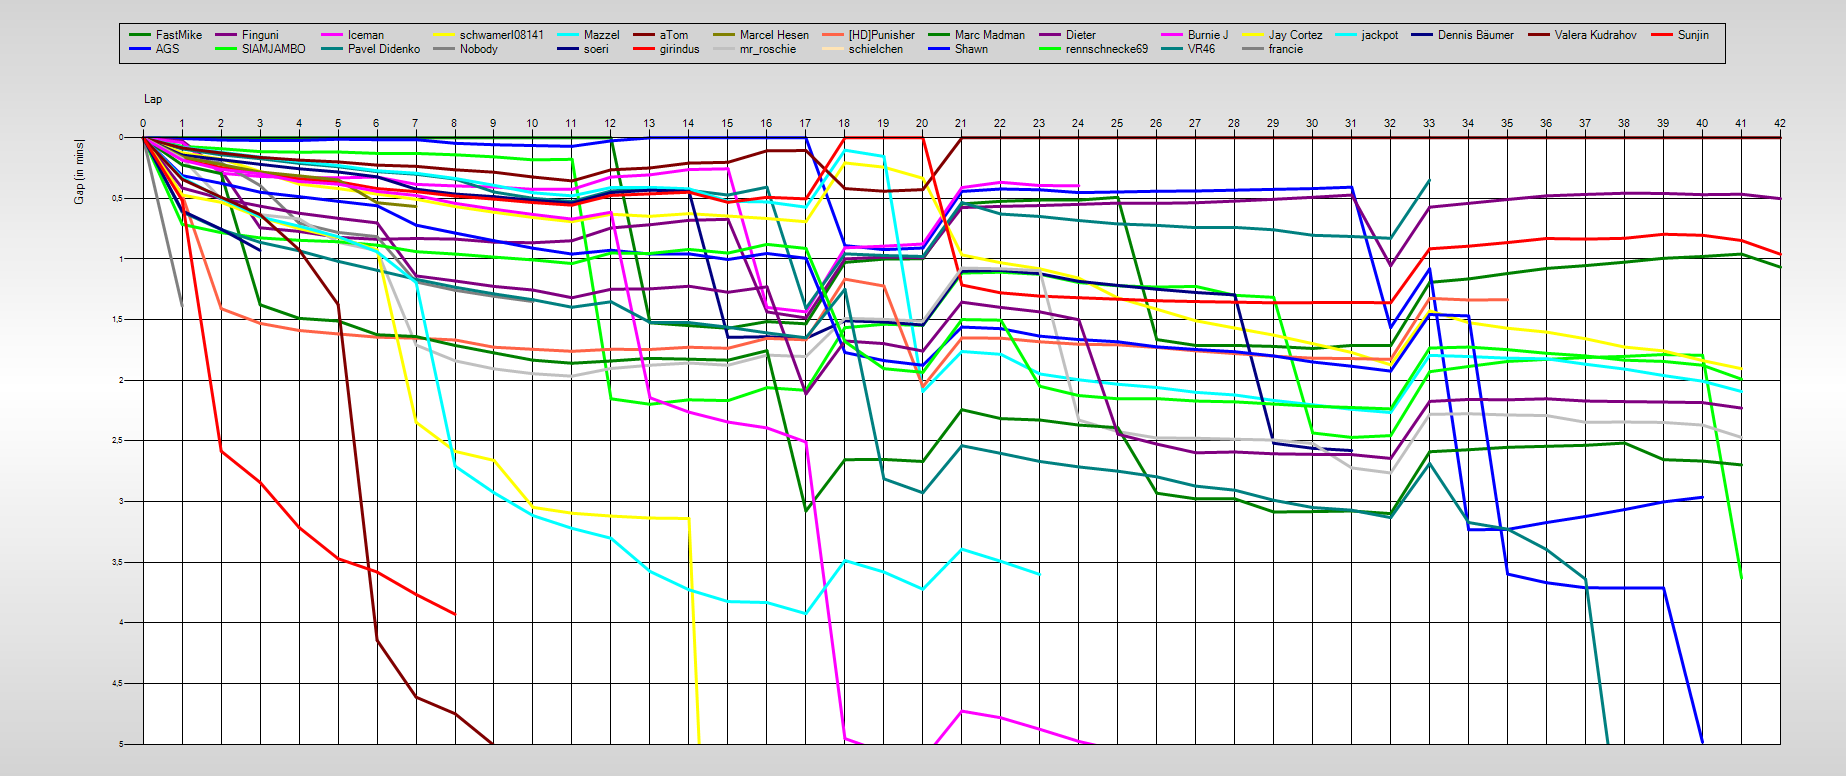1846x776 pixels.
Task: Click the Jay Cortez yellow legend swatch
Action: [x=1253, y=35]
